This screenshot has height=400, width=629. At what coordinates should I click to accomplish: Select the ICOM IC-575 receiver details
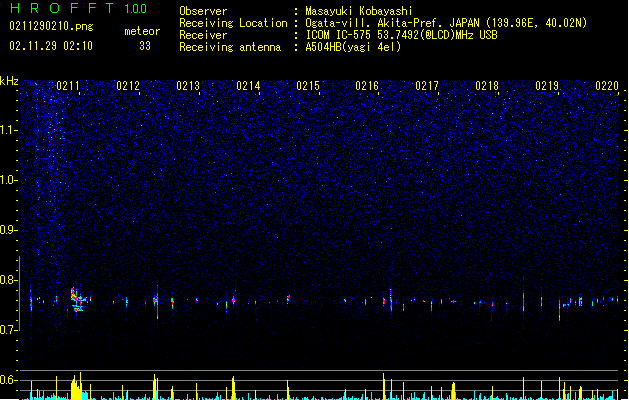coord(402,35)
